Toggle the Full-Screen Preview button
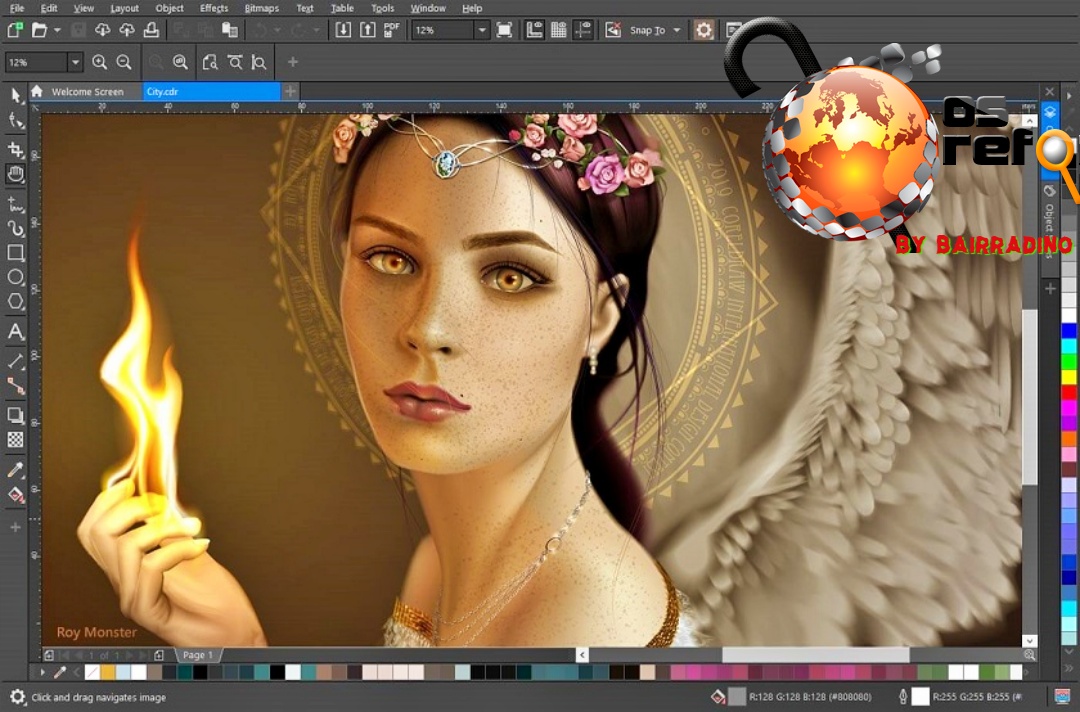 (x=504, y=30)
